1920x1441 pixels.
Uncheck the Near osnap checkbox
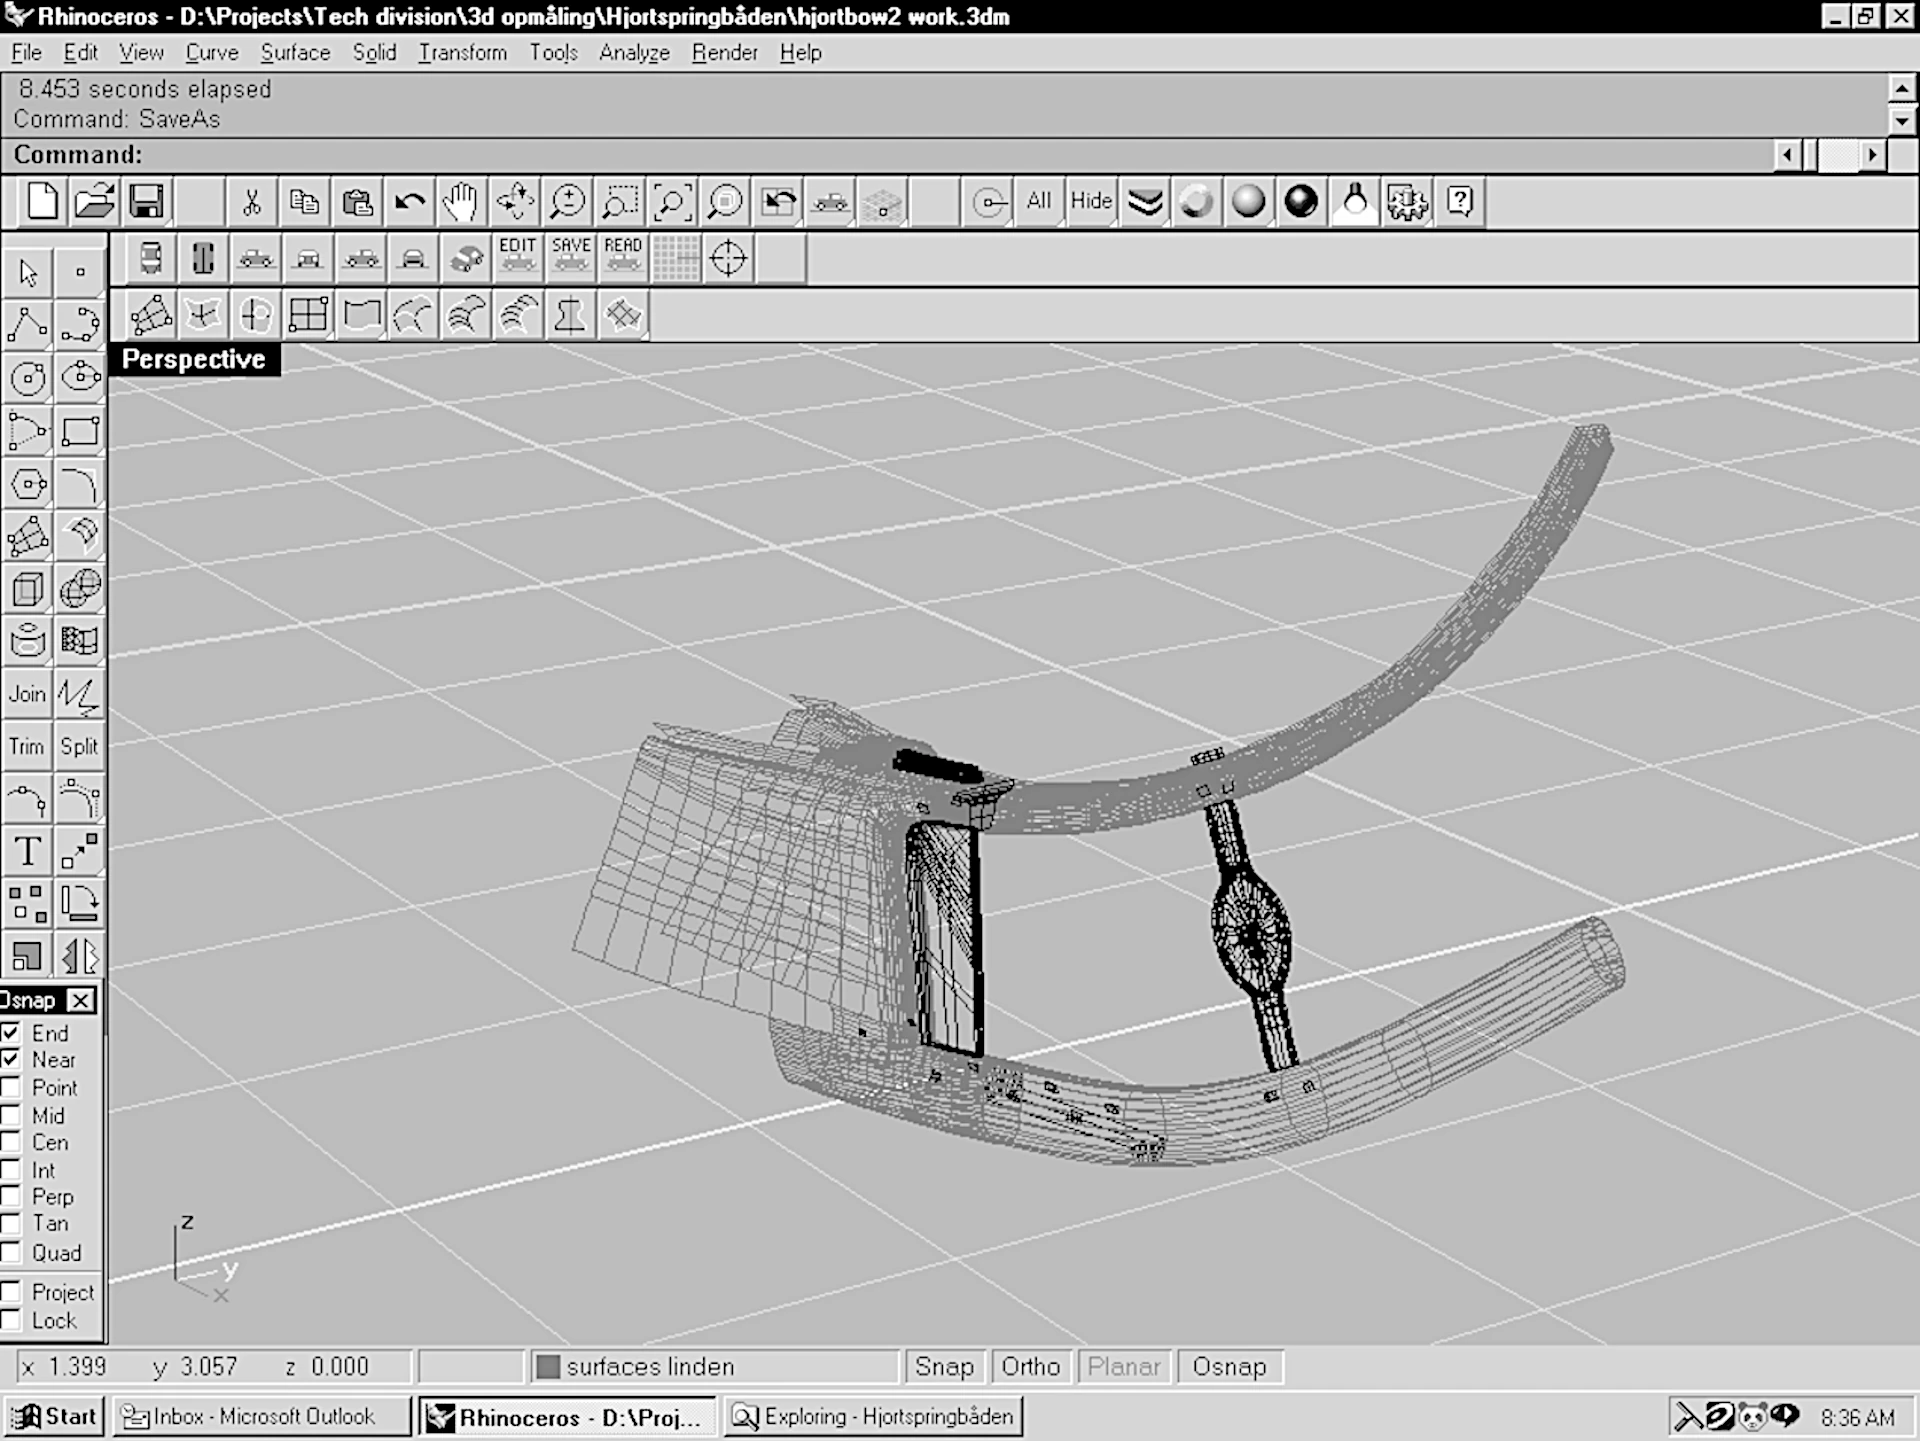[11, 1059]
